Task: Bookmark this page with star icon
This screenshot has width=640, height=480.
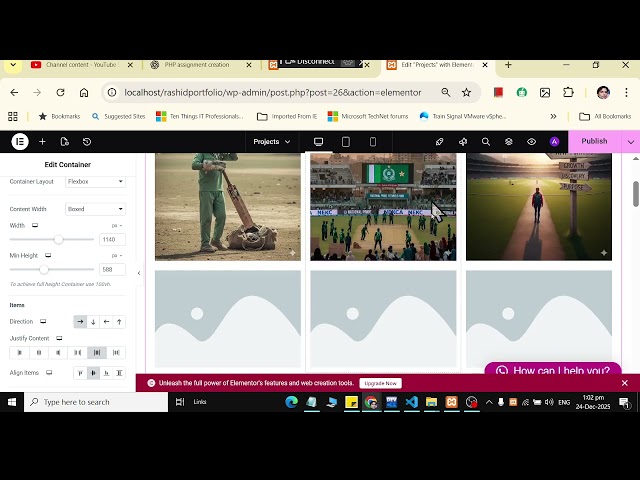Action: (466, 93)
